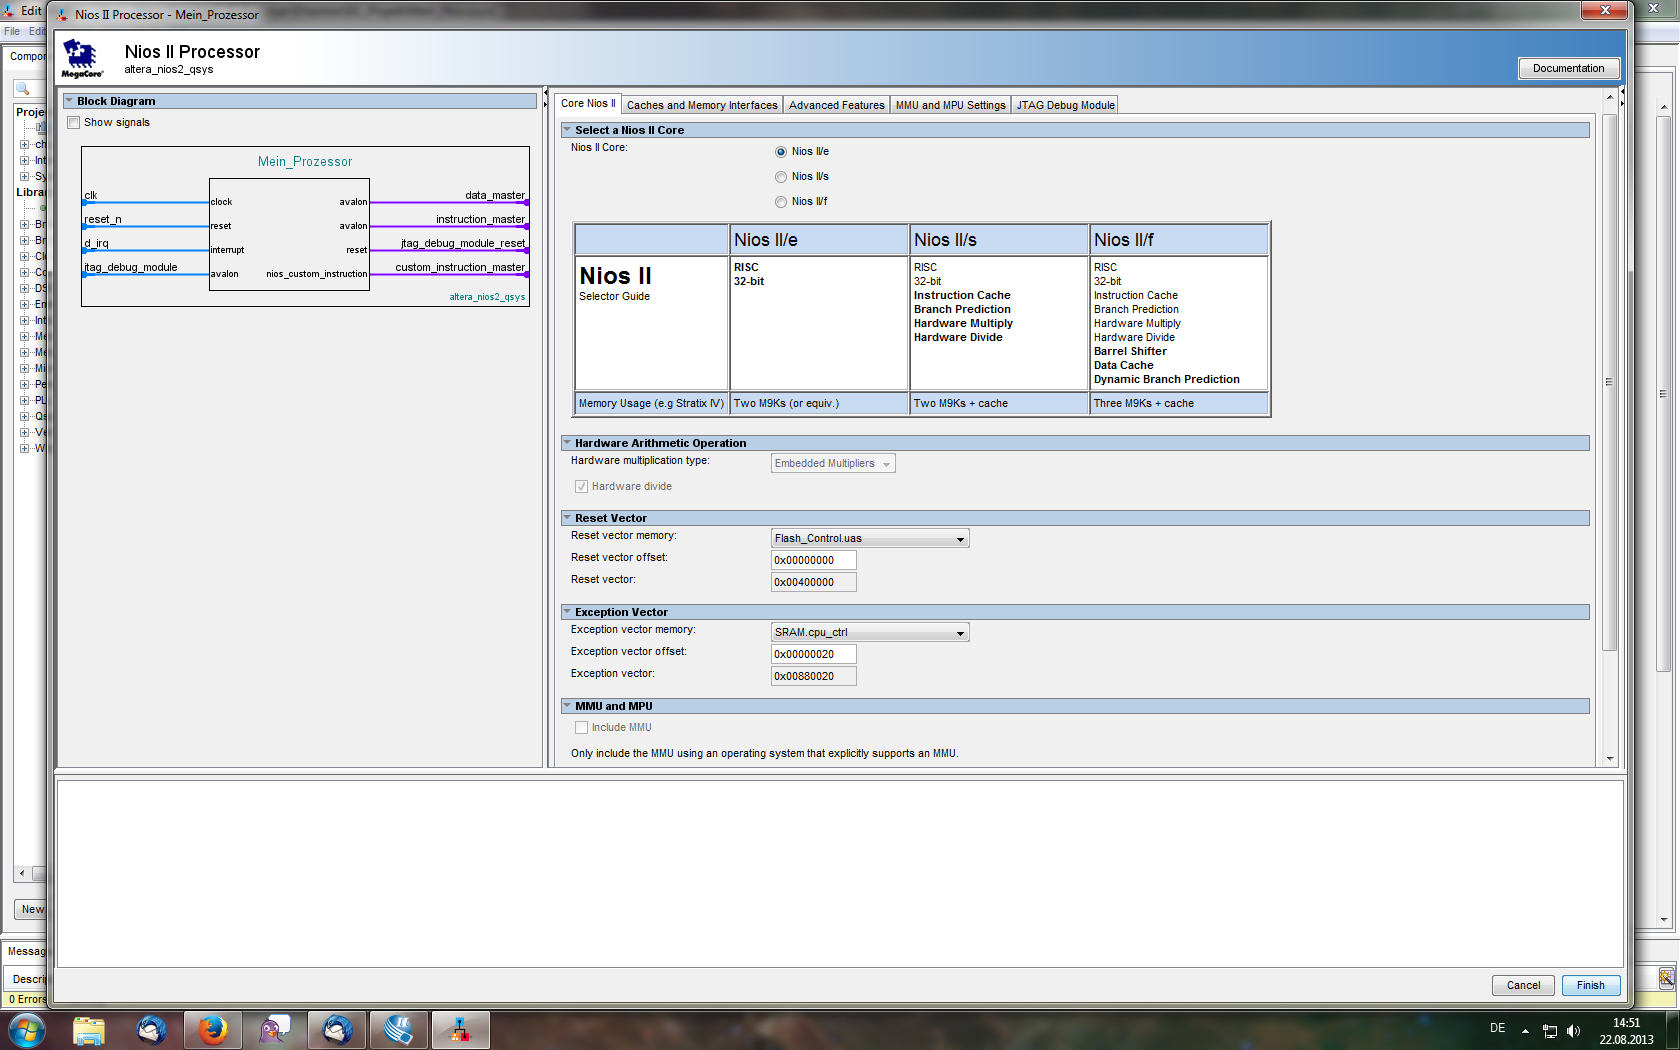Click the 'Mein_Prozessor' diagram title
1680x1050 pixels.
tap(305, 161)
